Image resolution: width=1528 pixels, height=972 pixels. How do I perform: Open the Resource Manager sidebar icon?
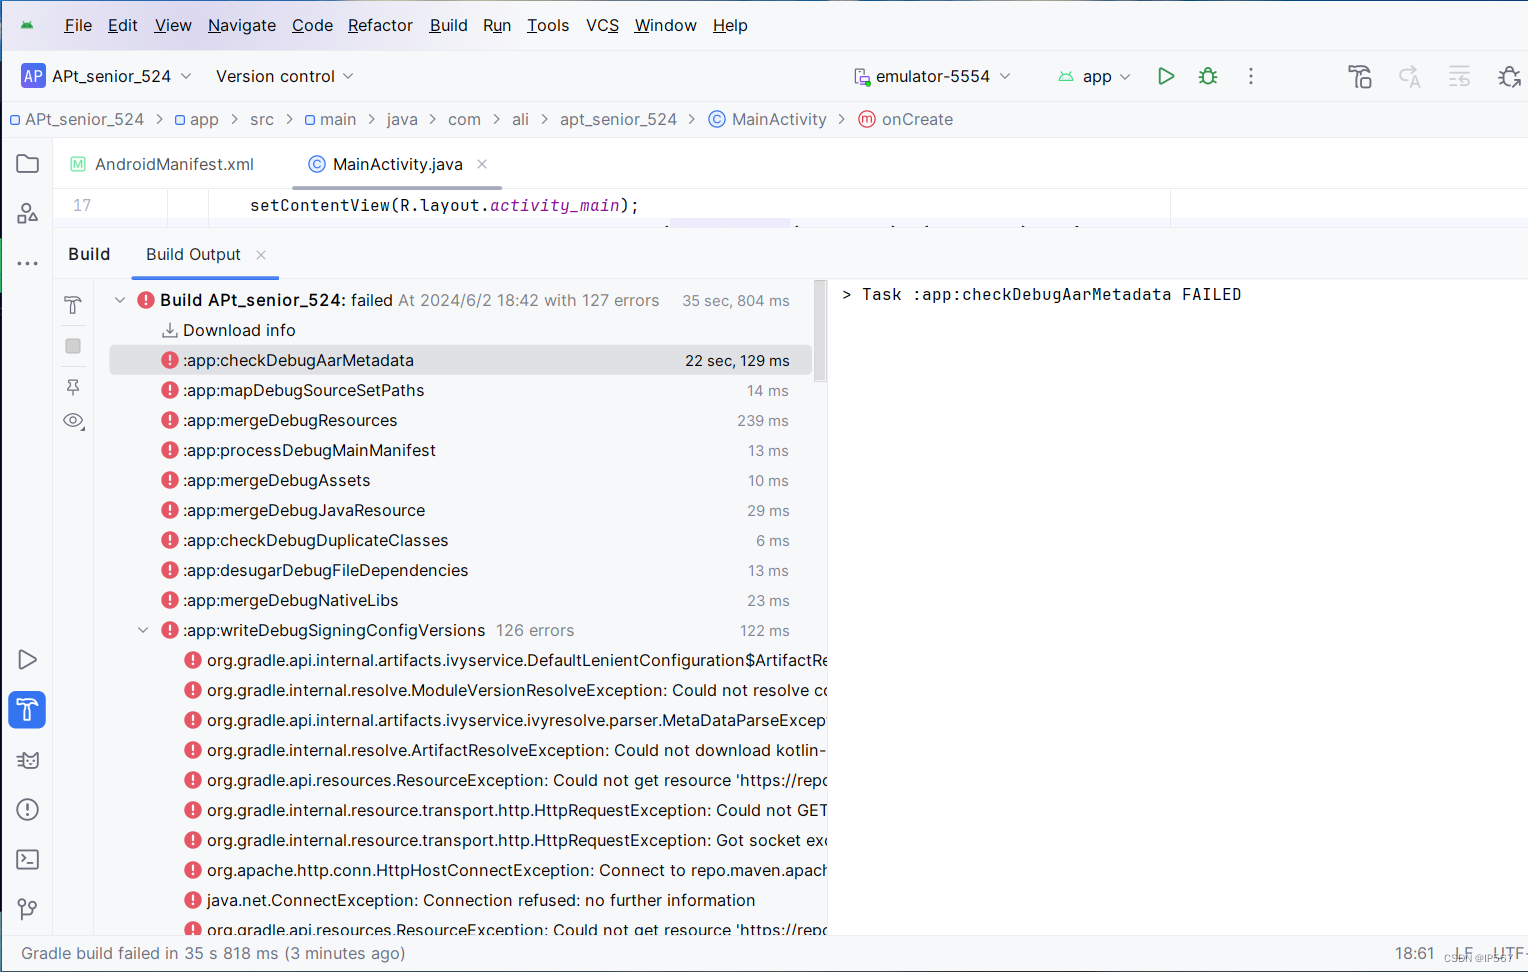tap(27, 213)
